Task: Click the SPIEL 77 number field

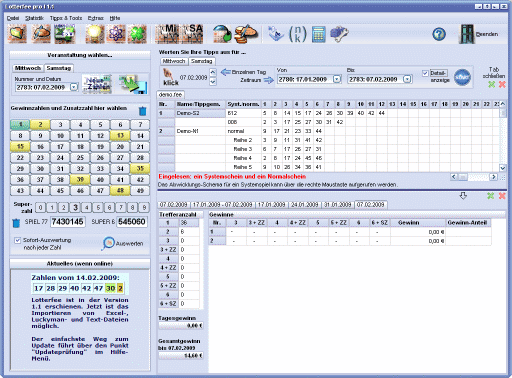Action: click(68, 222)
